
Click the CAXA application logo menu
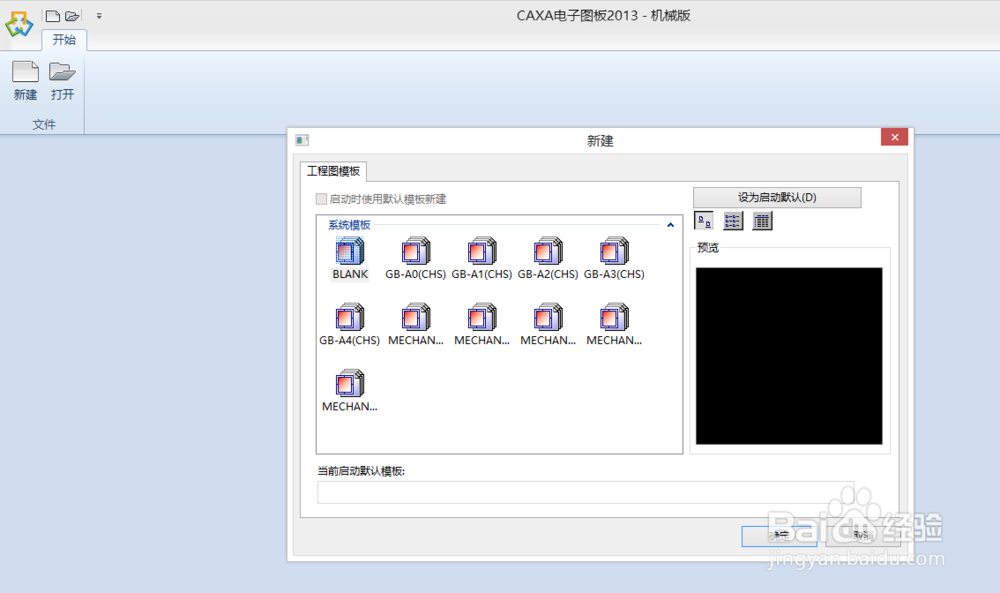point(18,24)
